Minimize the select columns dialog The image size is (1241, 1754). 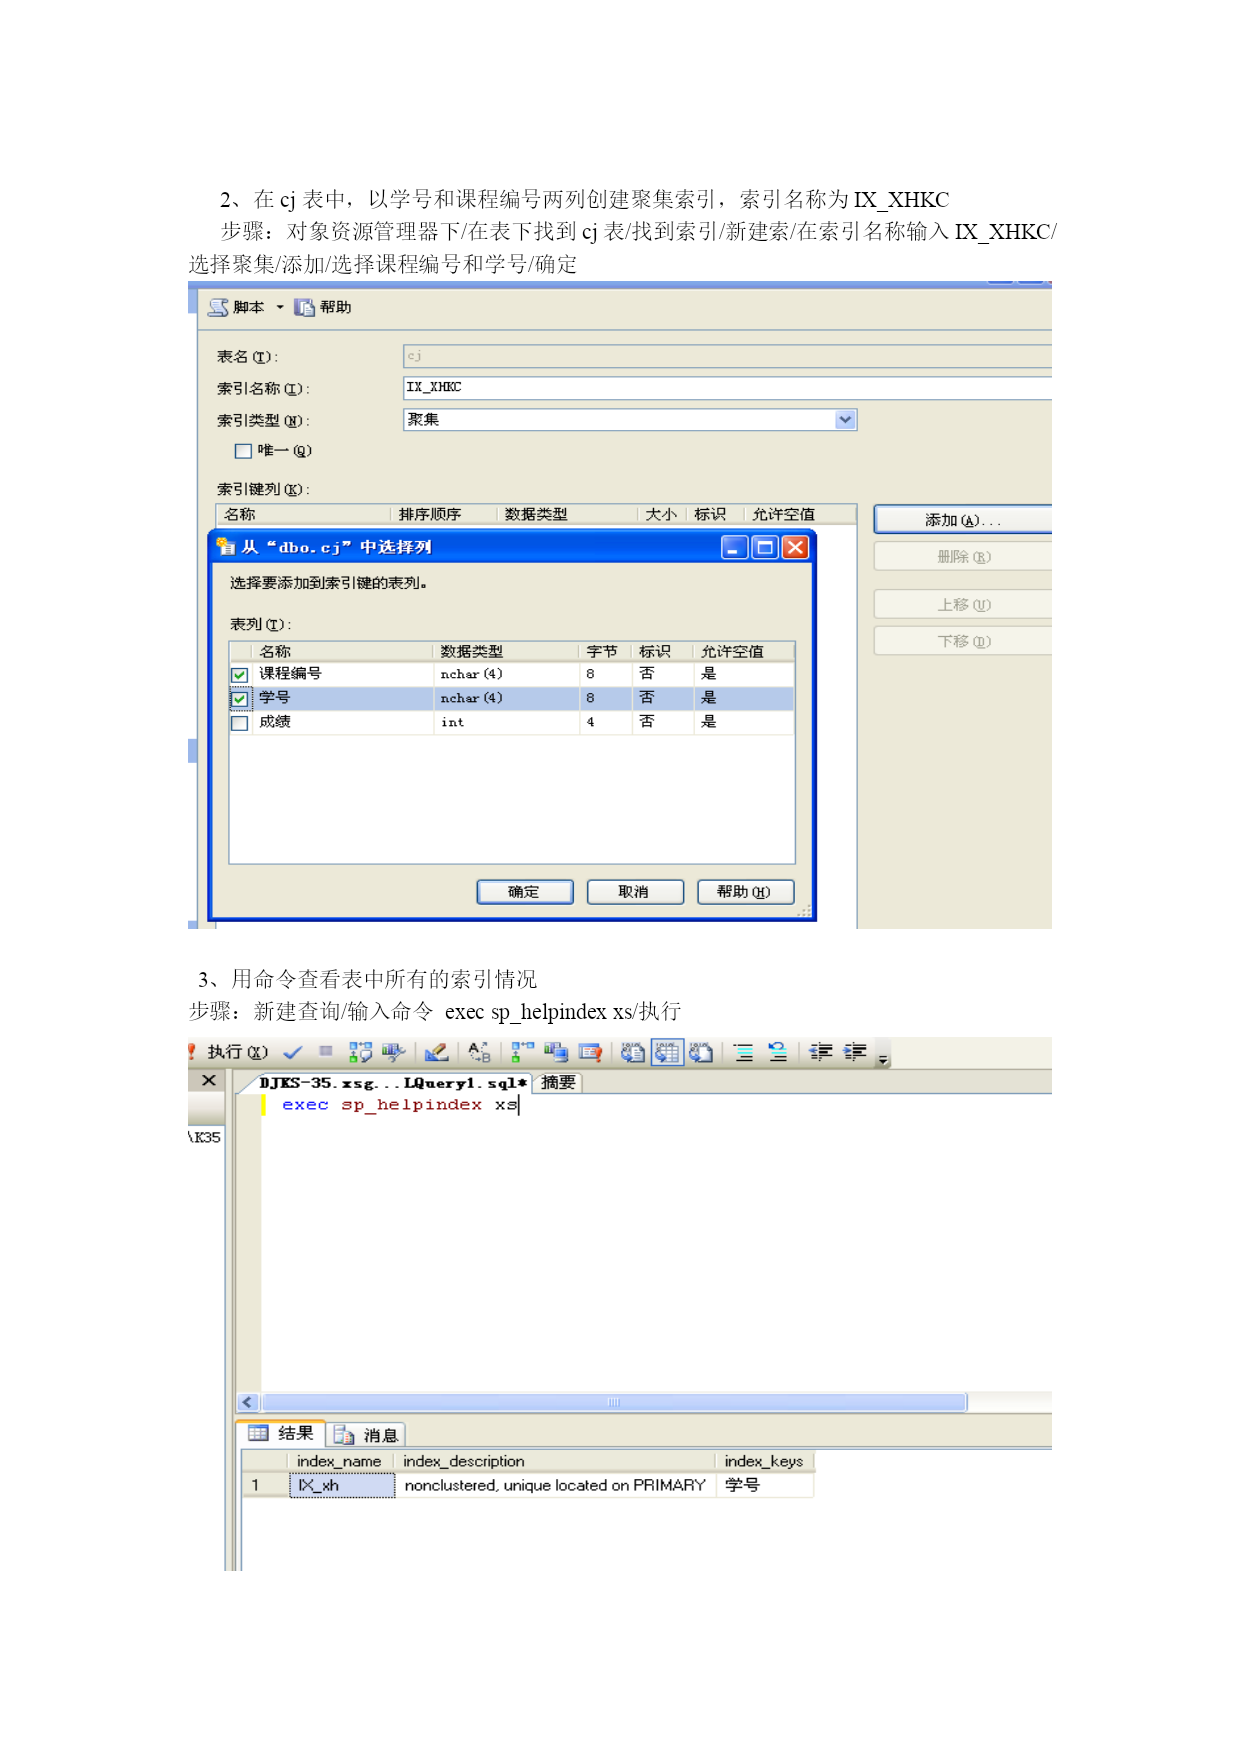[735, 547]
